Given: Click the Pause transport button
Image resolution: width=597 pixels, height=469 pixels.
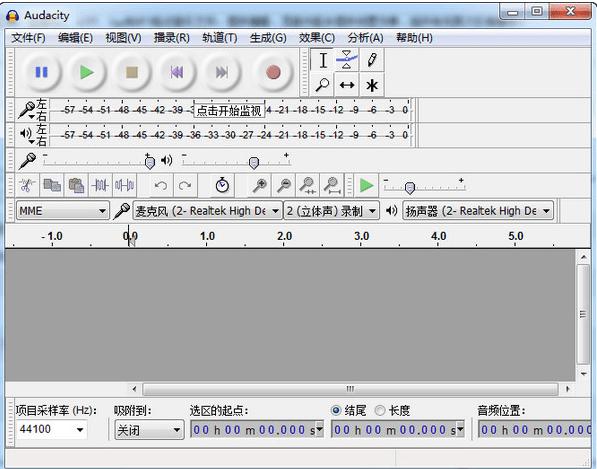Looking at the screenshot, I should click(42, 72).
